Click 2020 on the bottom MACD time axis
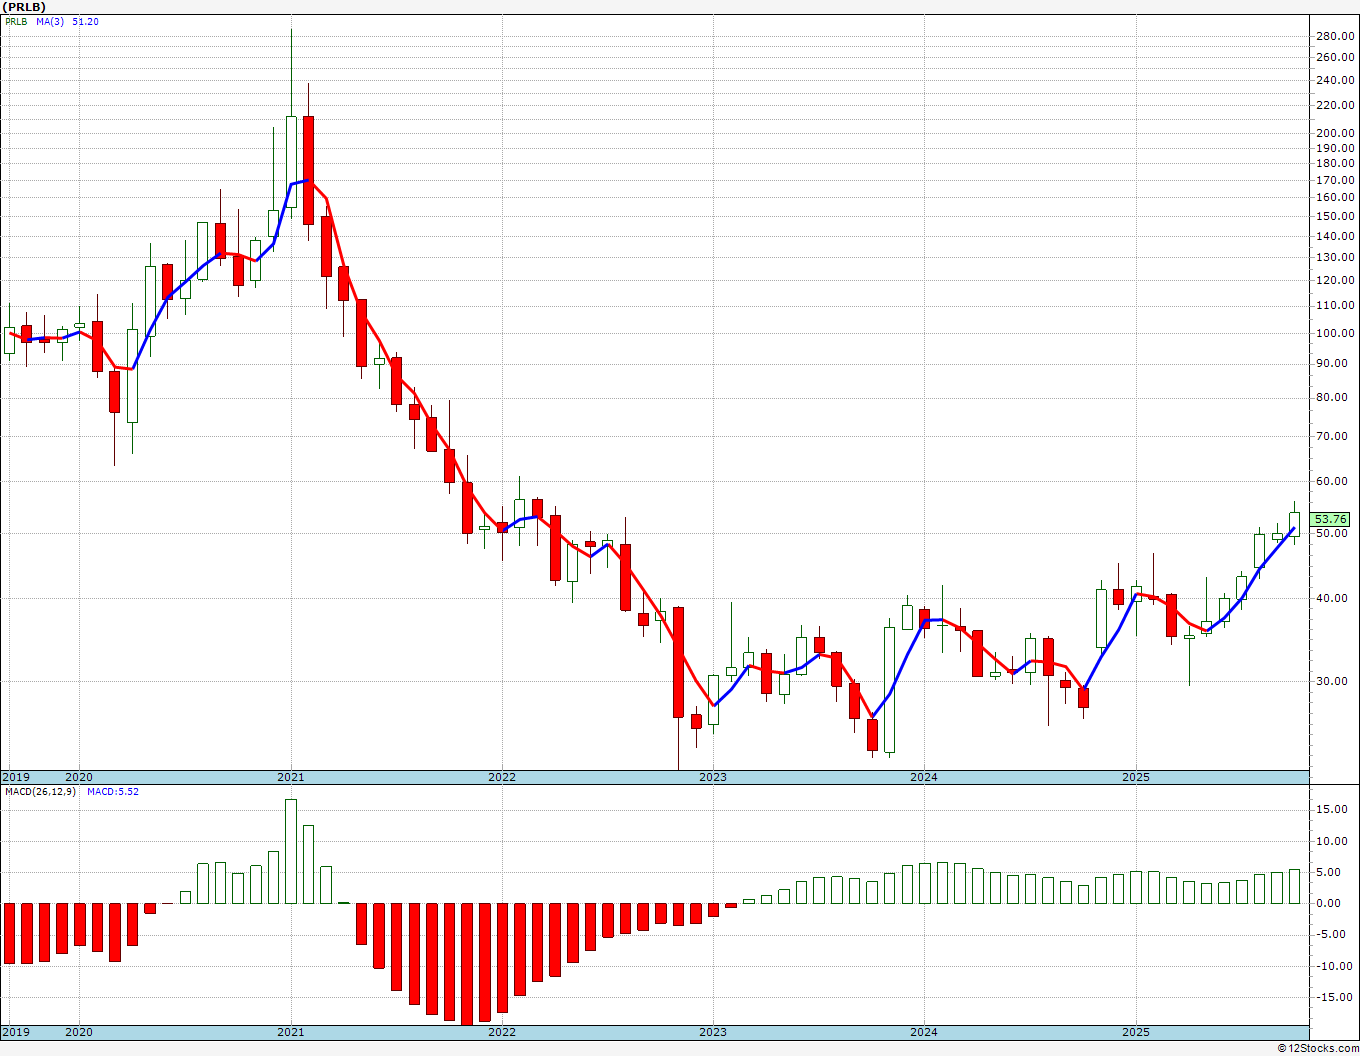This screenshot has width=1360, height=1056. pos(79,1032)
